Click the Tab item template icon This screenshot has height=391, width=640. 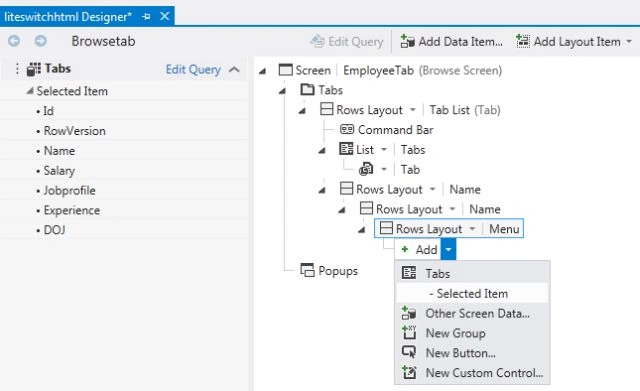click(x=366, y=169)
